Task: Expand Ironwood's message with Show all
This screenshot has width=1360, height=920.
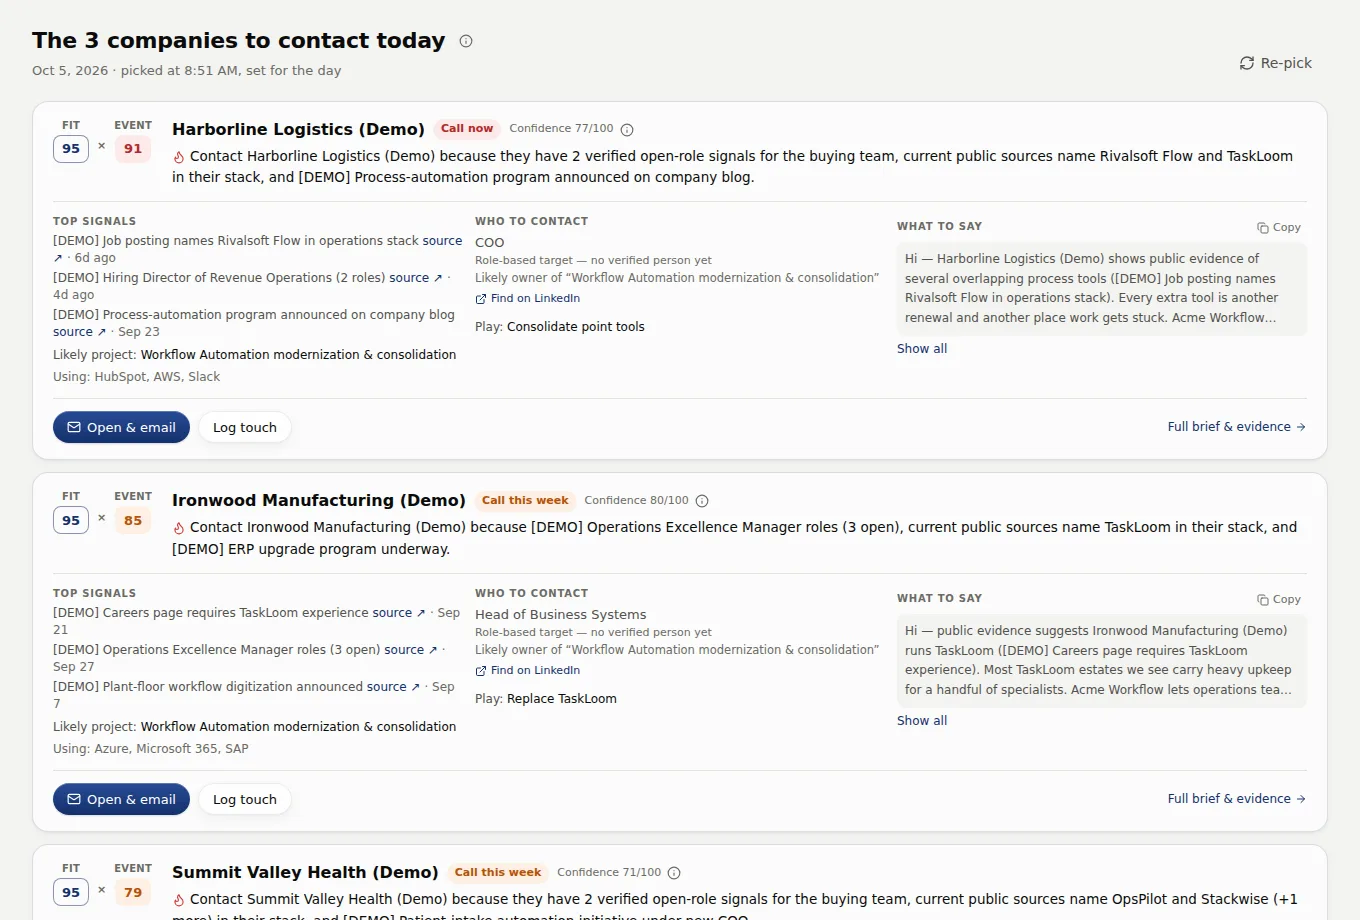Action: point(922,720)
